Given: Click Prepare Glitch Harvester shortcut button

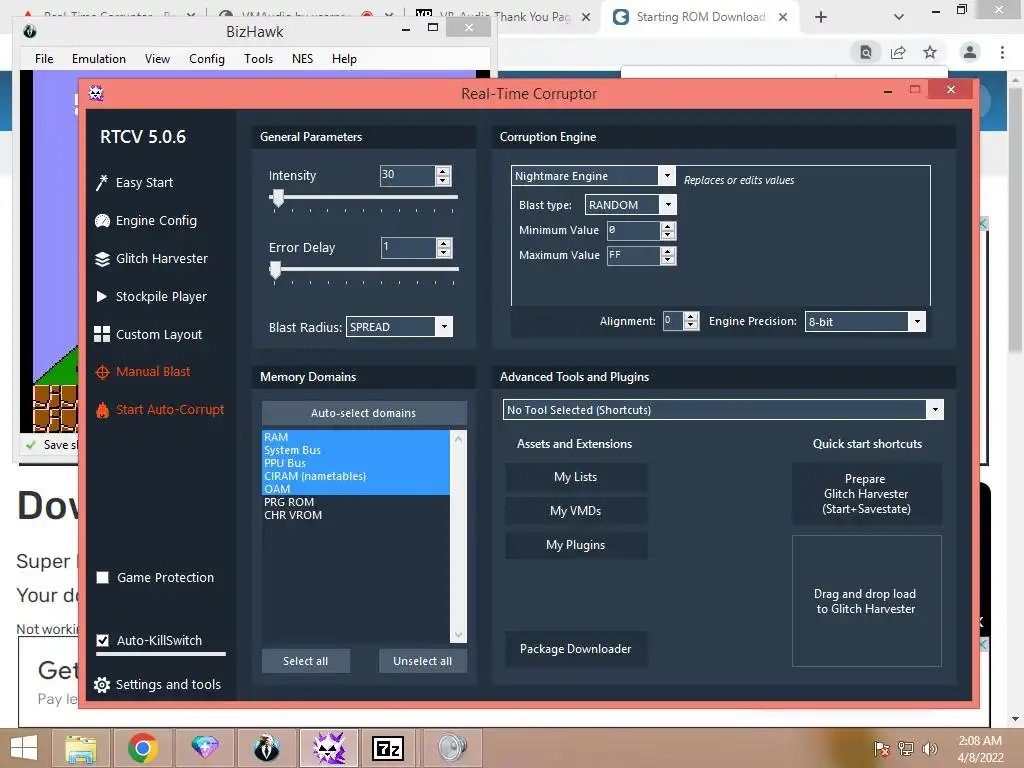Looking at the screenshot, I should [x=866, y=494].
